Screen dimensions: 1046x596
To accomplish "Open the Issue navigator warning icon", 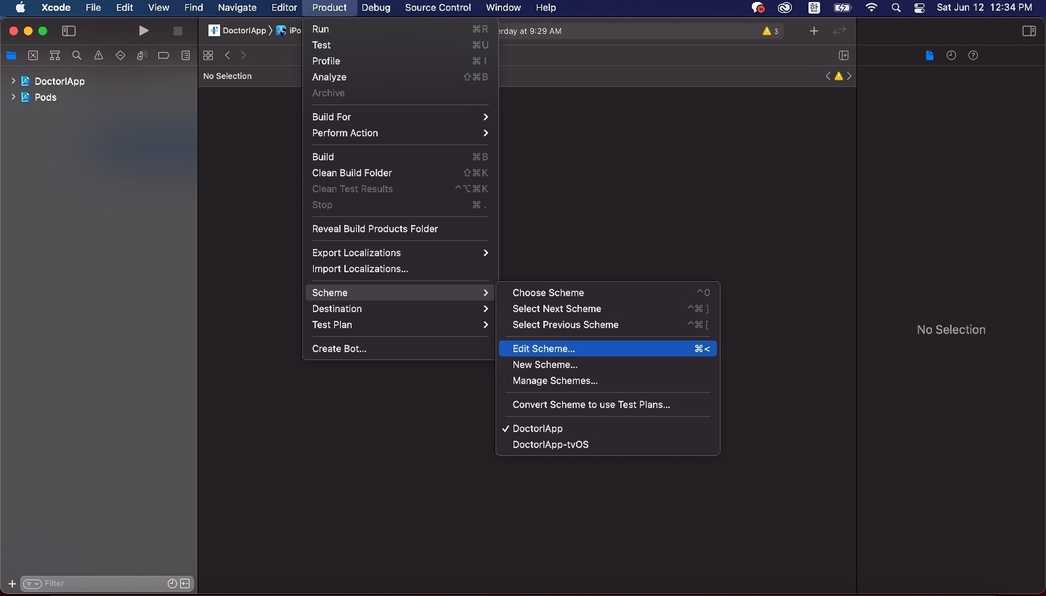I will (99, 55).
